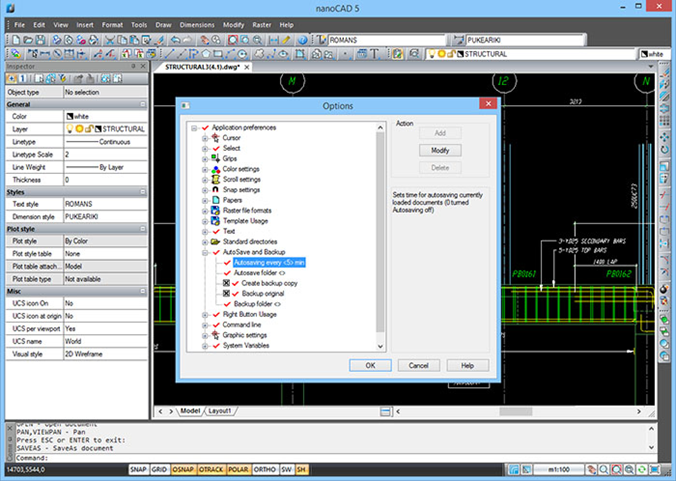This screenshot has height=481, width=676.
Task: Click the Modify button
Action: point(439,150)
